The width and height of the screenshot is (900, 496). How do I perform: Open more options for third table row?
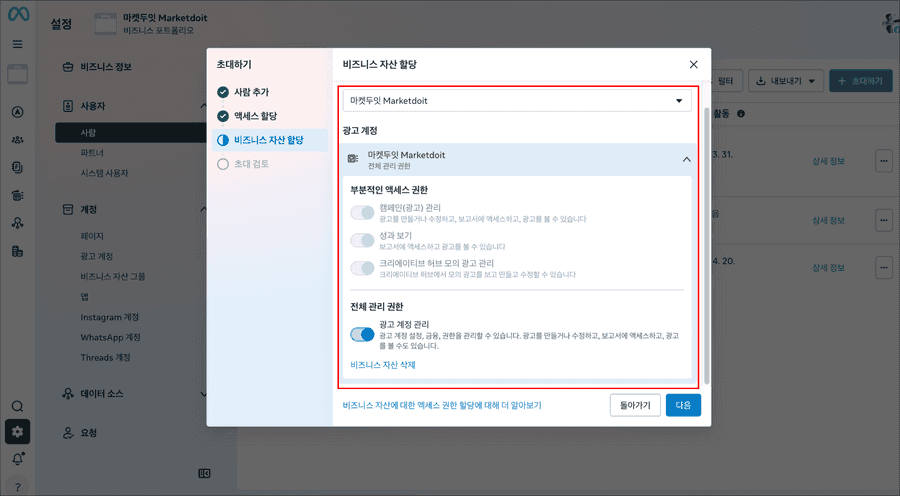(x=883, y=268)
